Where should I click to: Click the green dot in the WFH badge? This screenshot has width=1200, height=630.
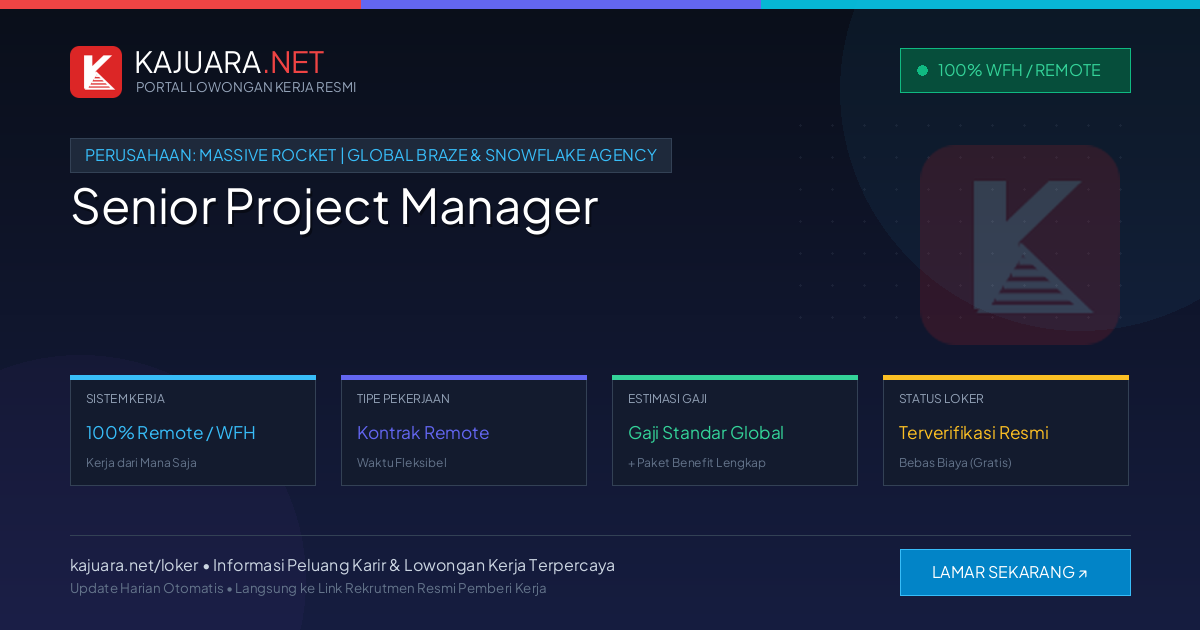(x=922, y=70)
